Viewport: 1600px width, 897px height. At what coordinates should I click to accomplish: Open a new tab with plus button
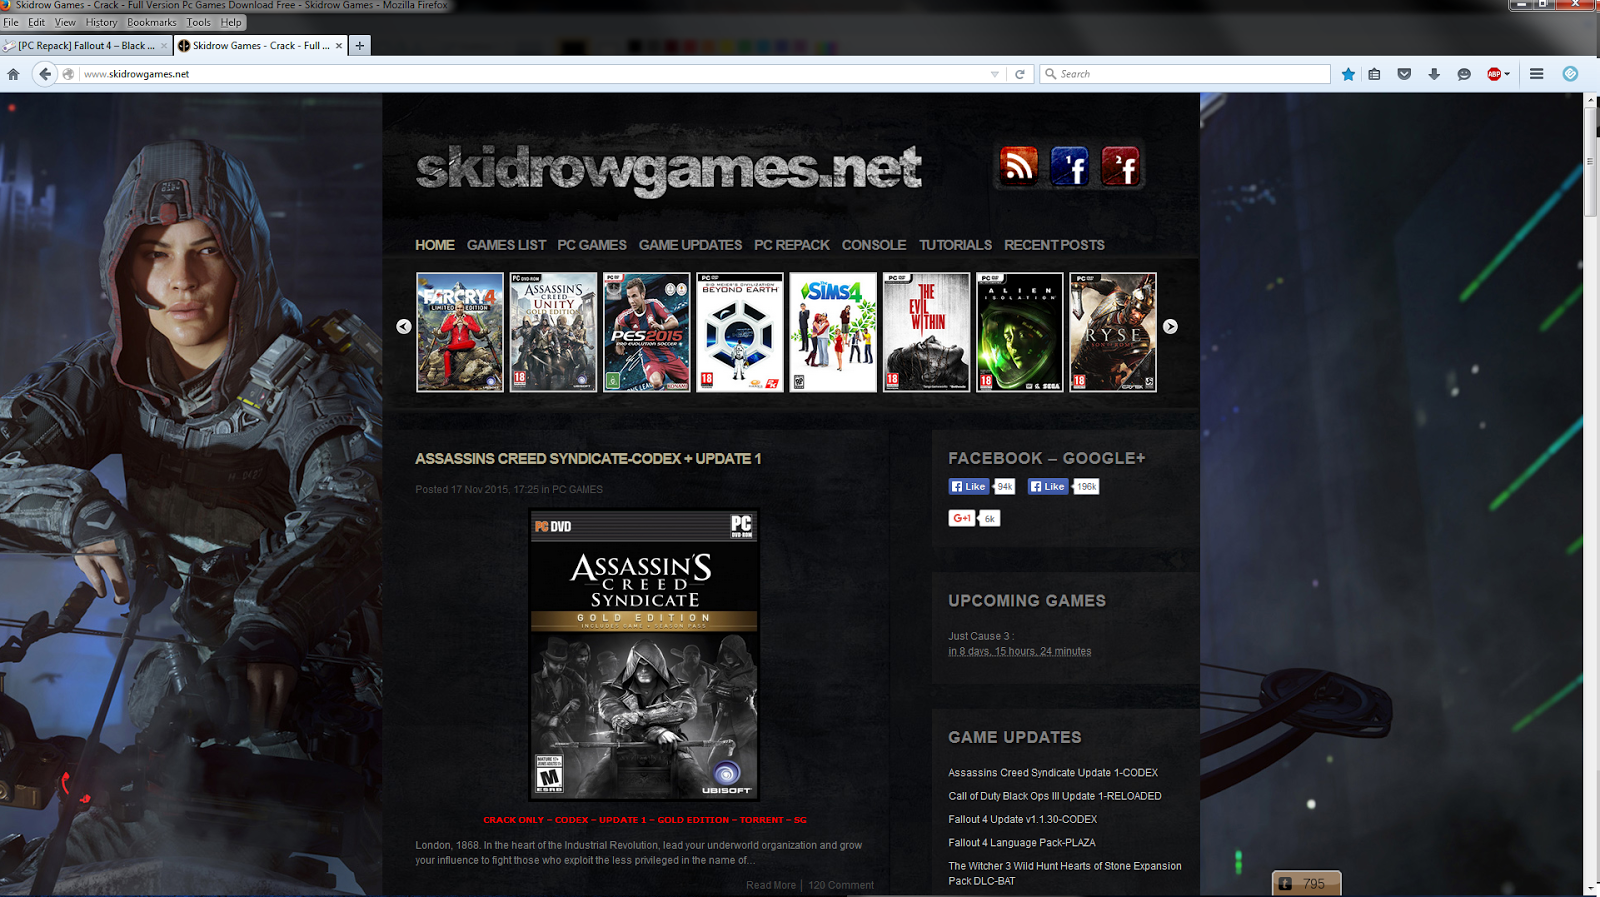(x=360, y=45)
